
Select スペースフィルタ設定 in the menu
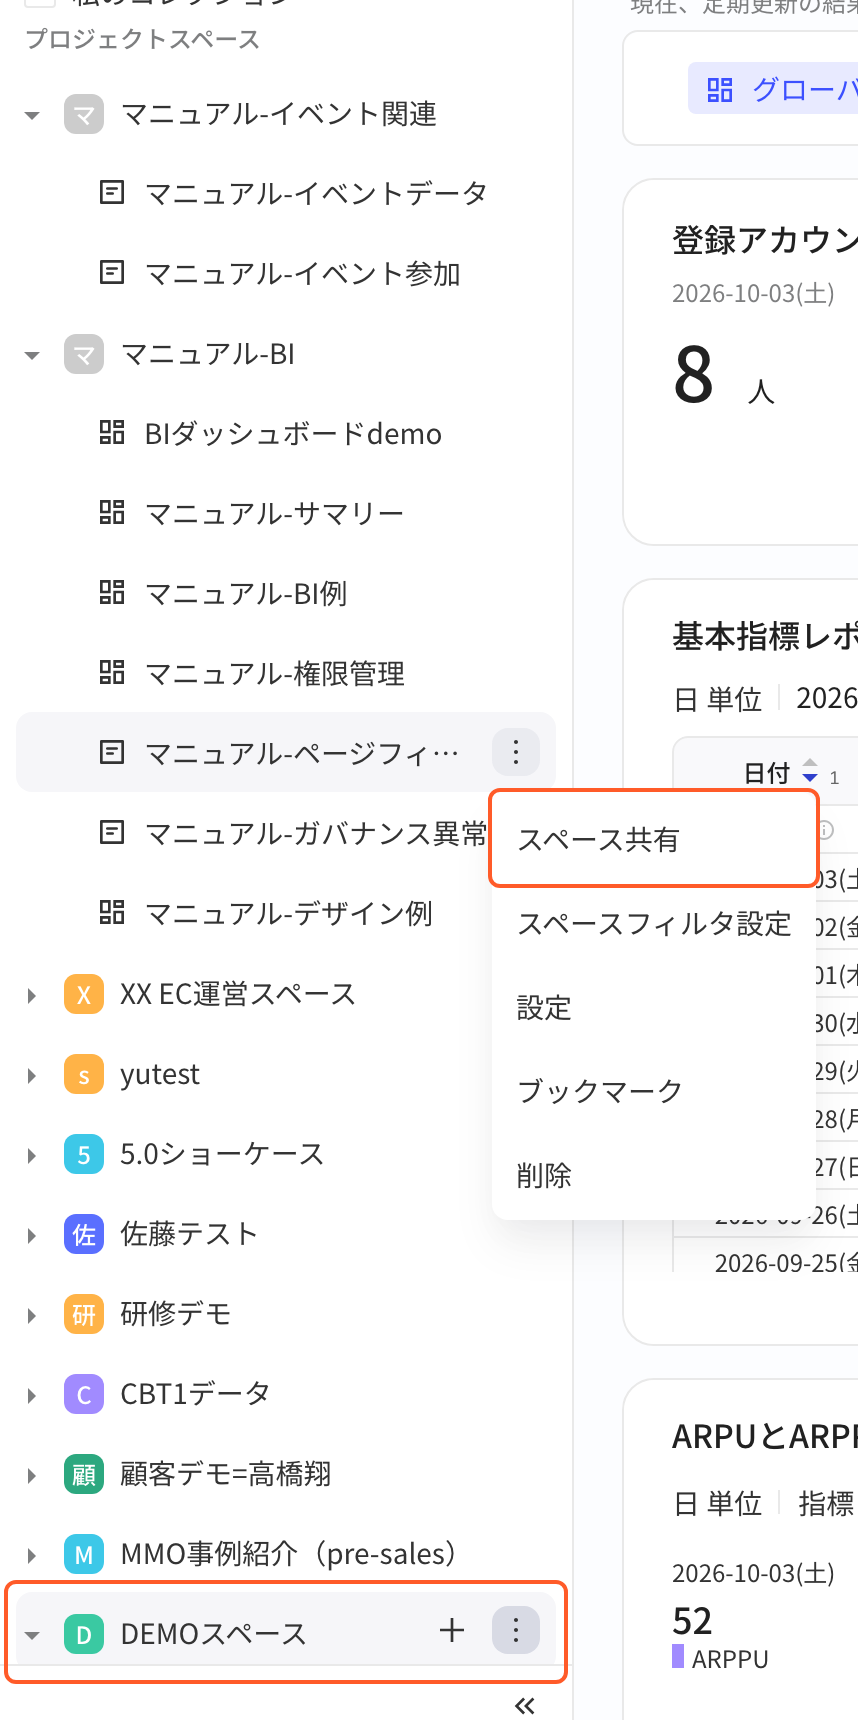[654, 924]
